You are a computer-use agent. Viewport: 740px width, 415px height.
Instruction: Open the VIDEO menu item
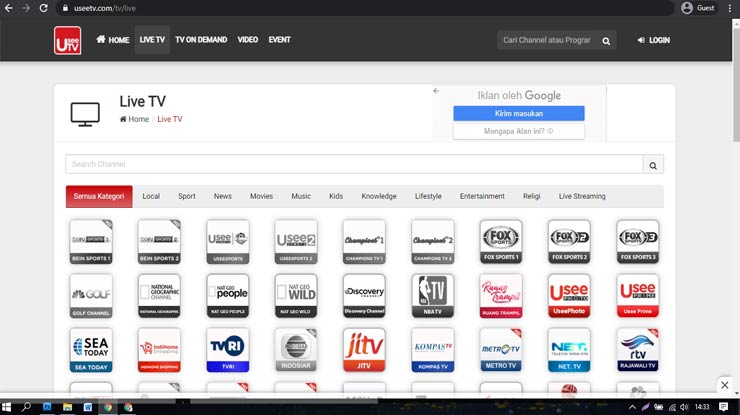[x=248, y=40]
